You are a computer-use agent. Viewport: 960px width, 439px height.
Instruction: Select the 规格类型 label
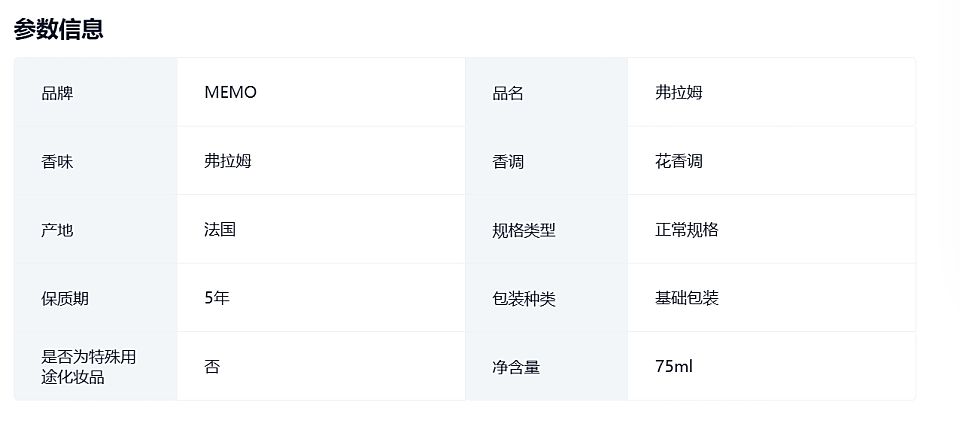(523, 230)
